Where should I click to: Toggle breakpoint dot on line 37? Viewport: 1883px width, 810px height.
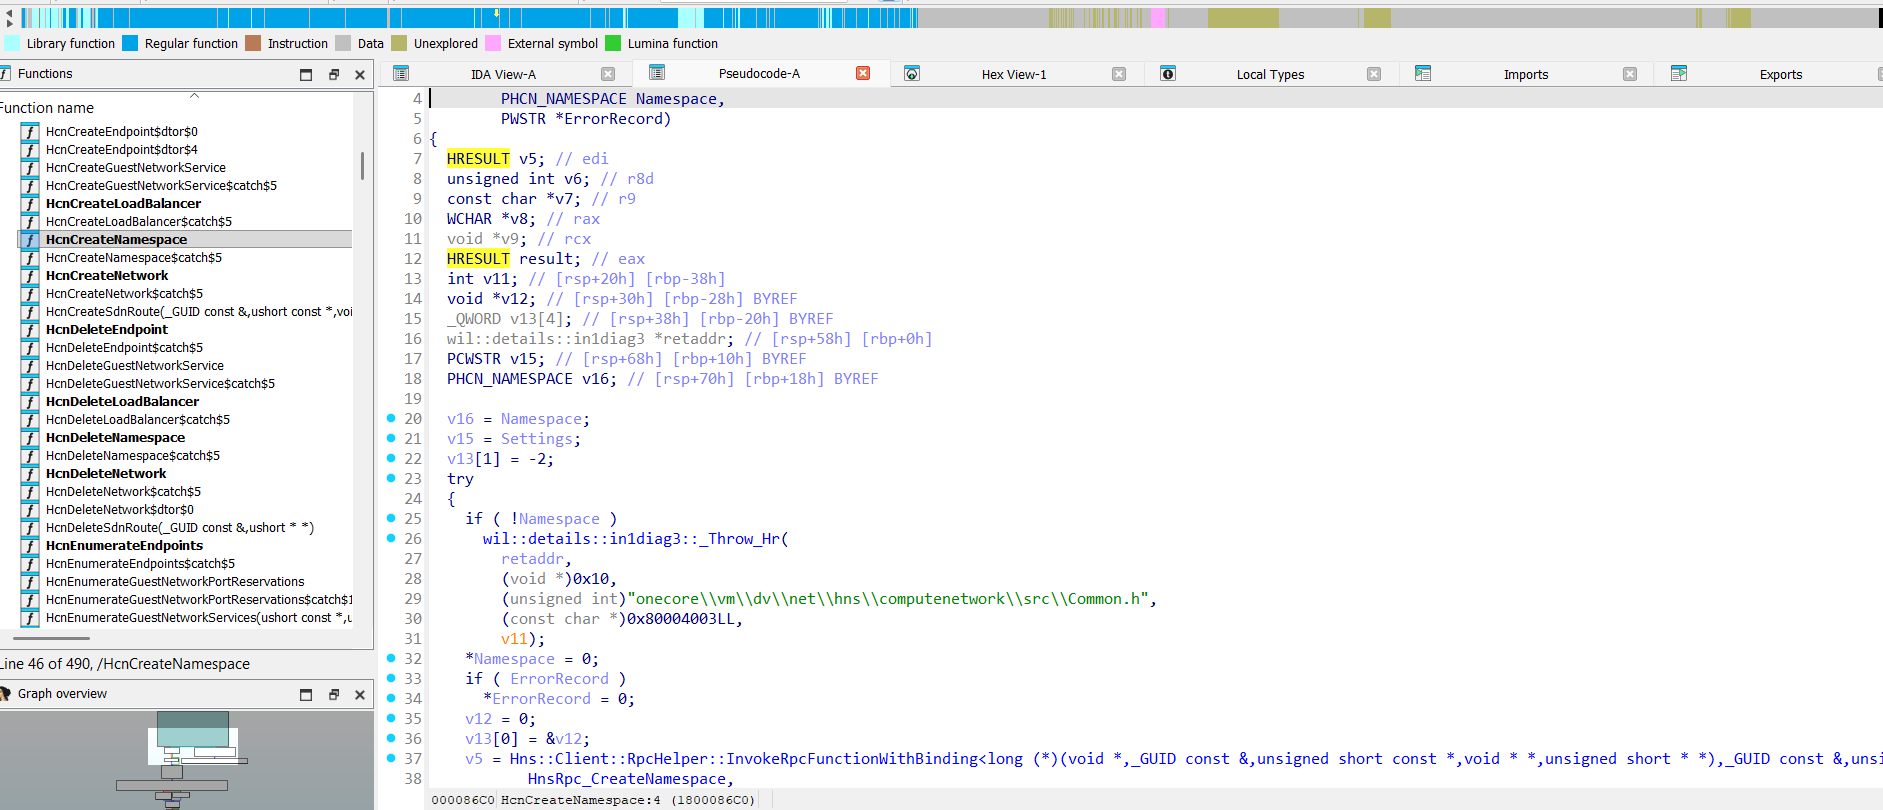click(391, 758)
